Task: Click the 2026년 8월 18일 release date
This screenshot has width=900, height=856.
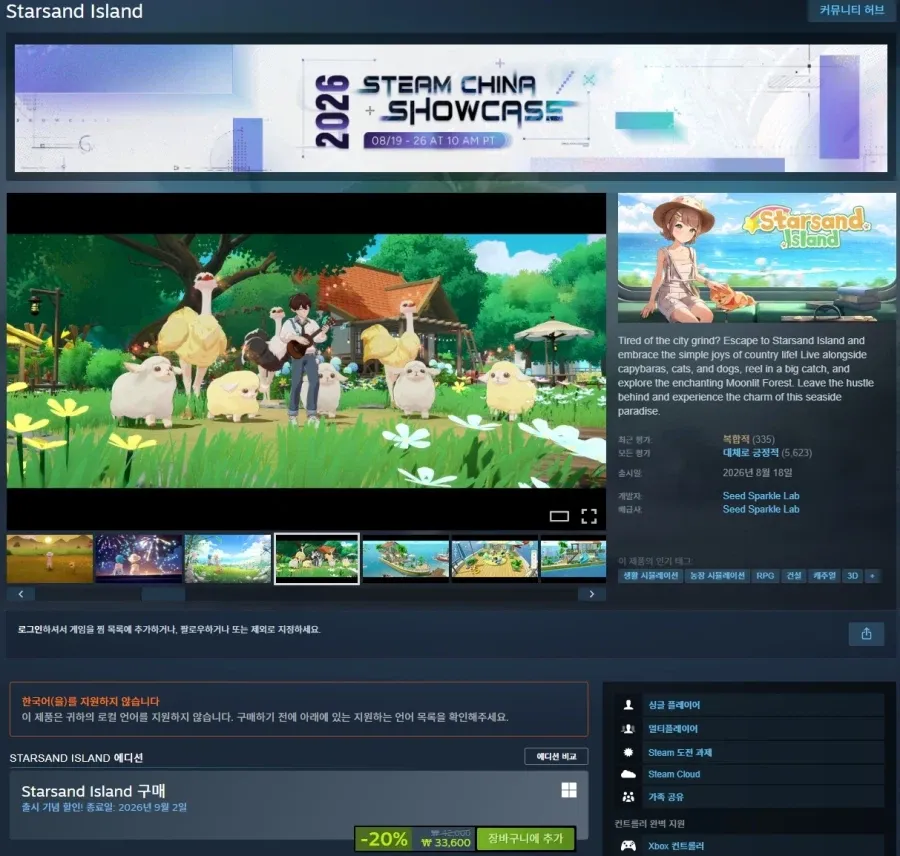Action: 757,472
